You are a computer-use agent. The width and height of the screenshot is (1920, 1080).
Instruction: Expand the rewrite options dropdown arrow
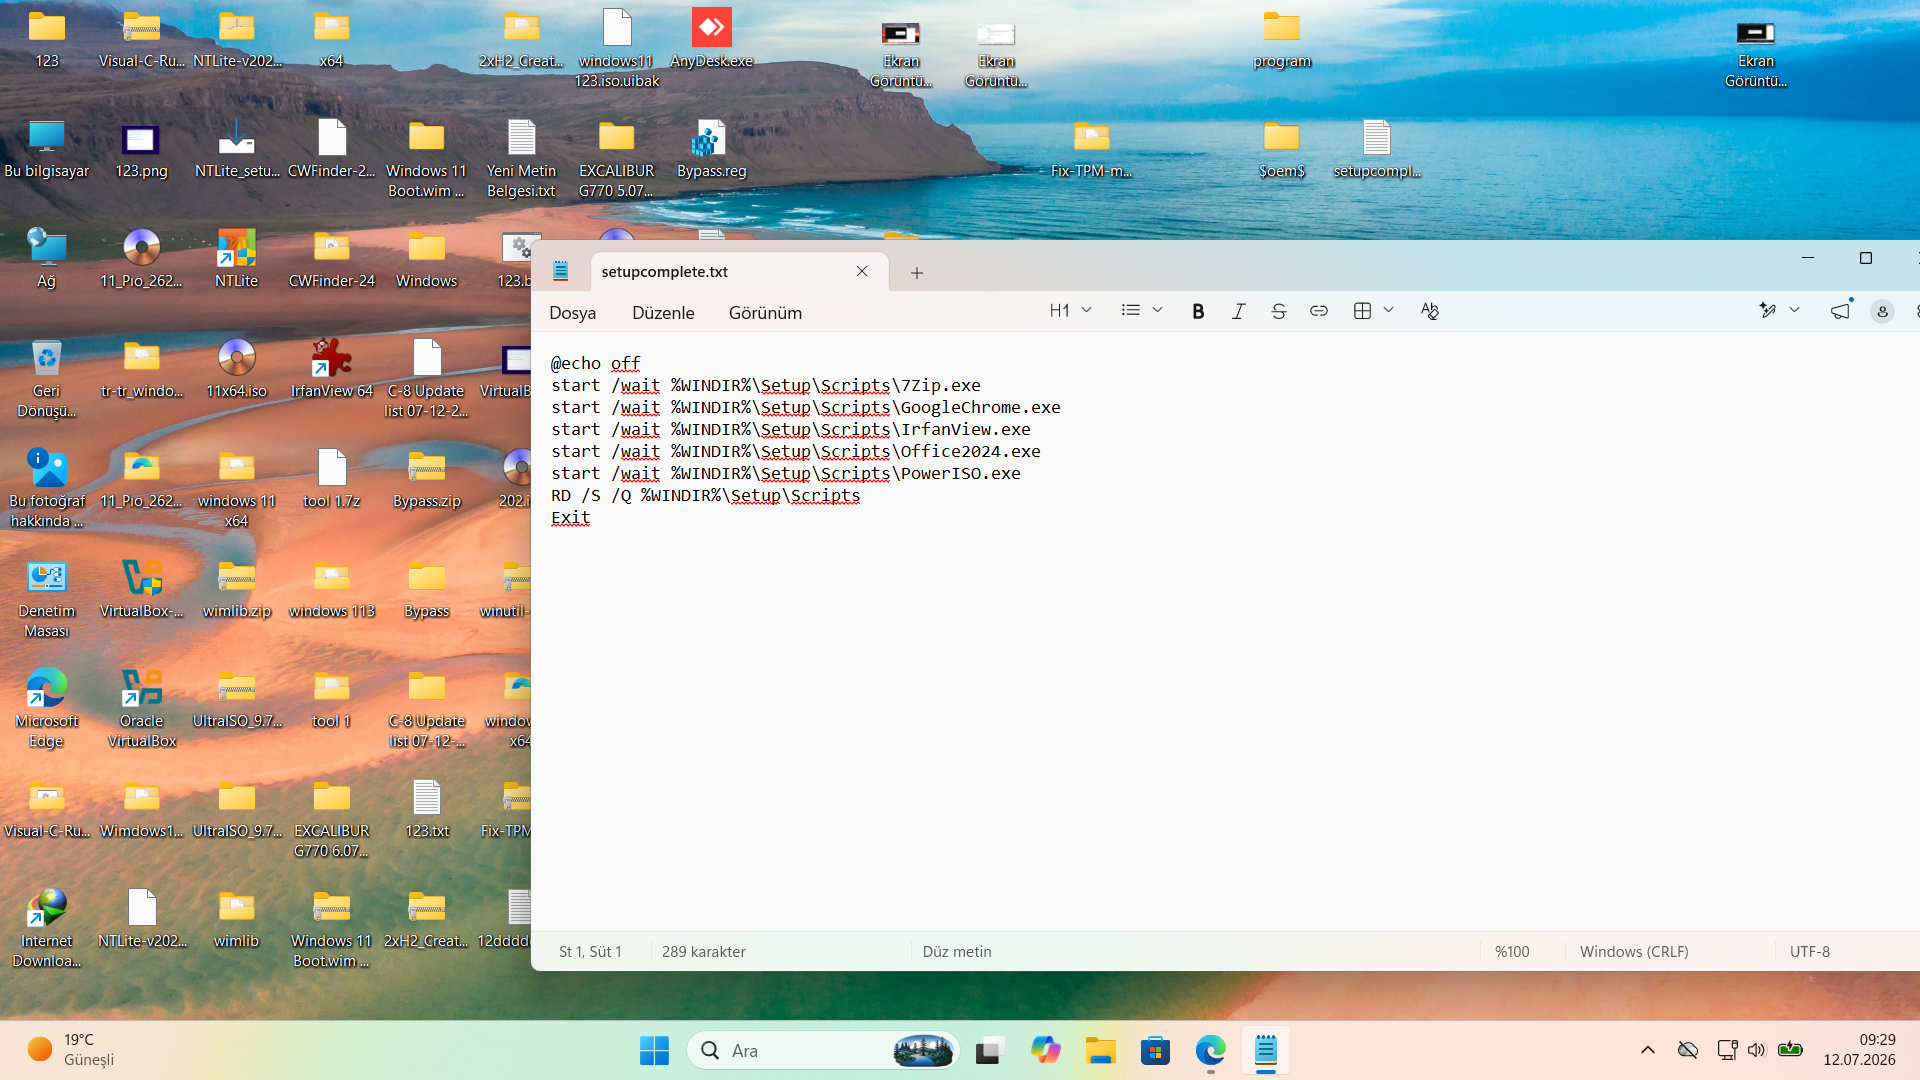pos(1794,311)
